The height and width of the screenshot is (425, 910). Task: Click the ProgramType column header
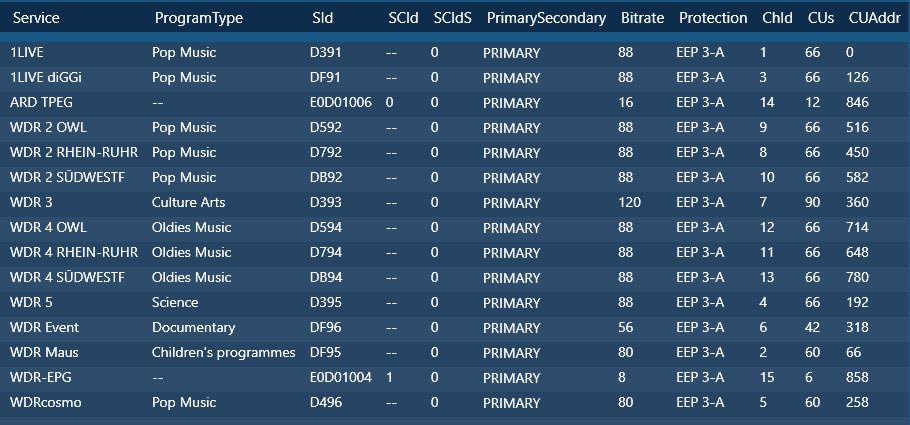tap(195, 18)
